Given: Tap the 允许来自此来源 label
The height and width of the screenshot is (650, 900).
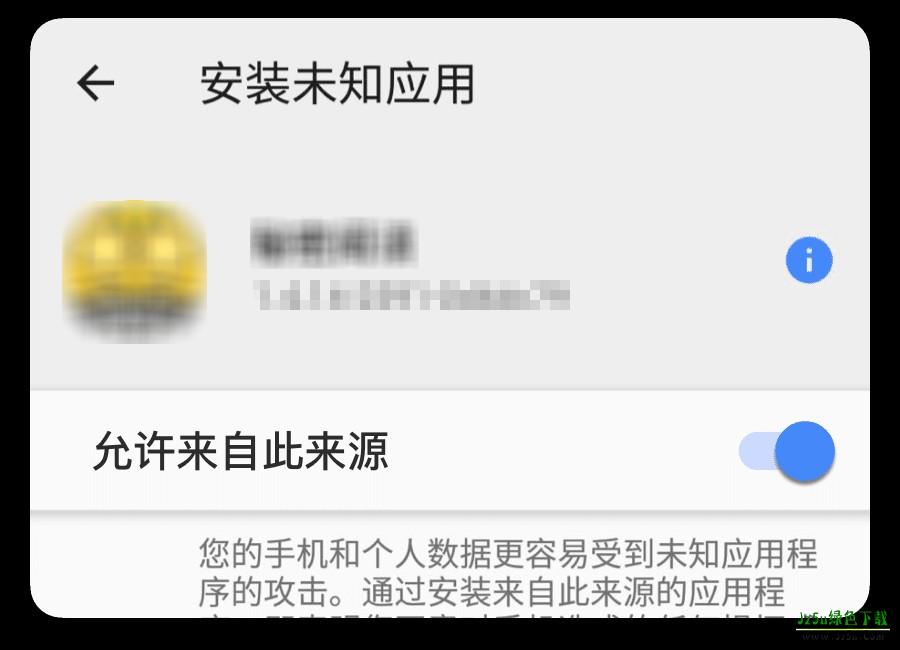Looking at the screenshot, I should point(241,451).
